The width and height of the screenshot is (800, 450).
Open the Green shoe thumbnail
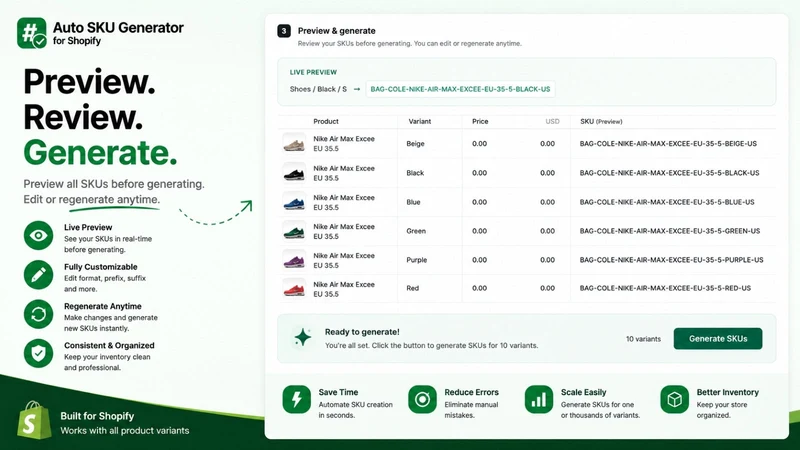click(294, 231)
